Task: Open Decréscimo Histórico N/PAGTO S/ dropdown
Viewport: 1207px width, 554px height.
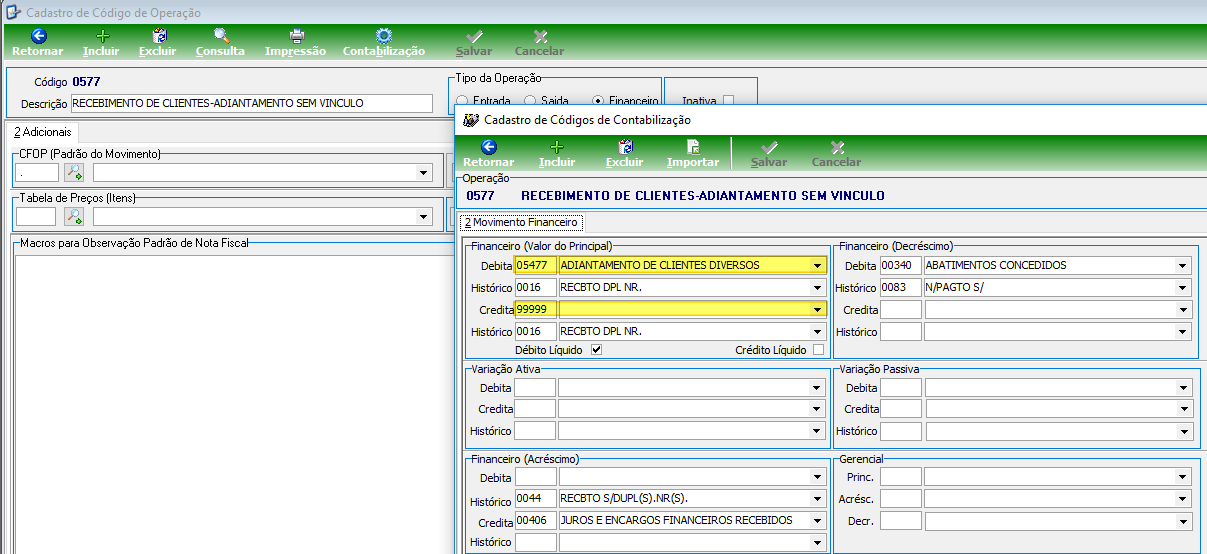Action: (1183, 288)
